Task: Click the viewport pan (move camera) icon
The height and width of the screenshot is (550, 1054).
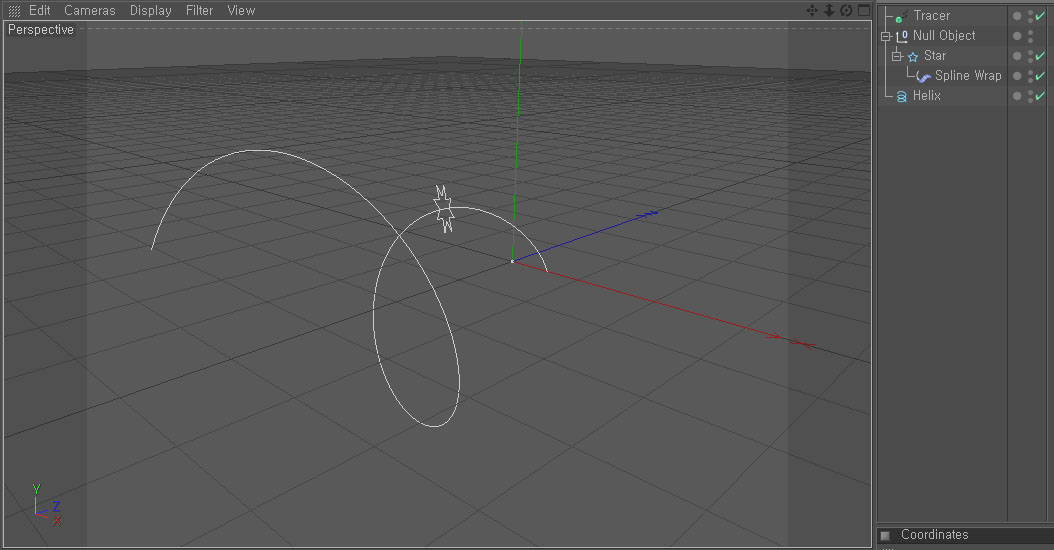Action: [x=813, y=10]
